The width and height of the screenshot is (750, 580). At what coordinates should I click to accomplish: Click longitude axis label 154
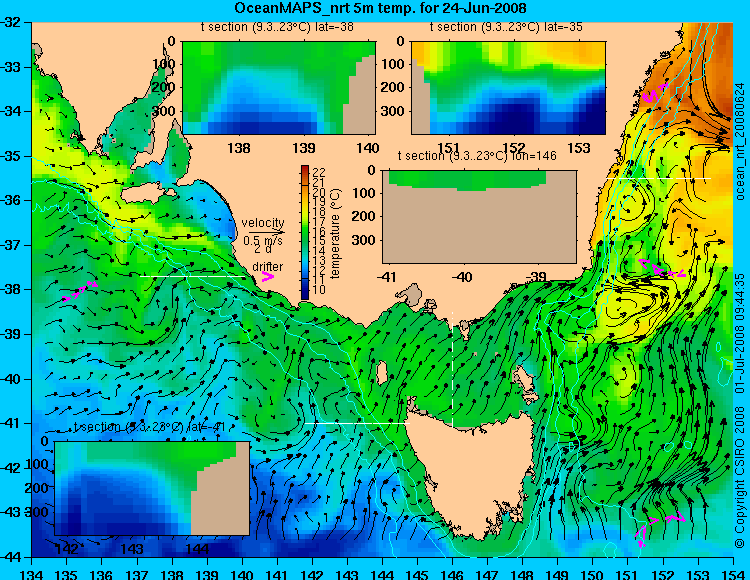tap(733, 574)
